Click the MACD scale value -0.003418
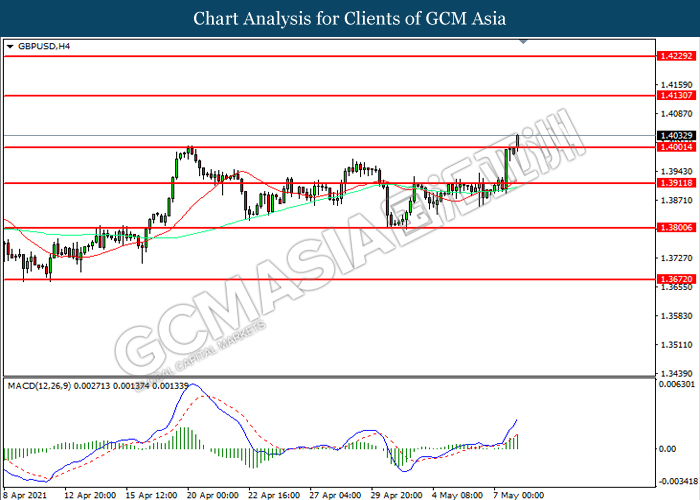Image resolution: width=700 pixels, height=500 pixels. 678,482
